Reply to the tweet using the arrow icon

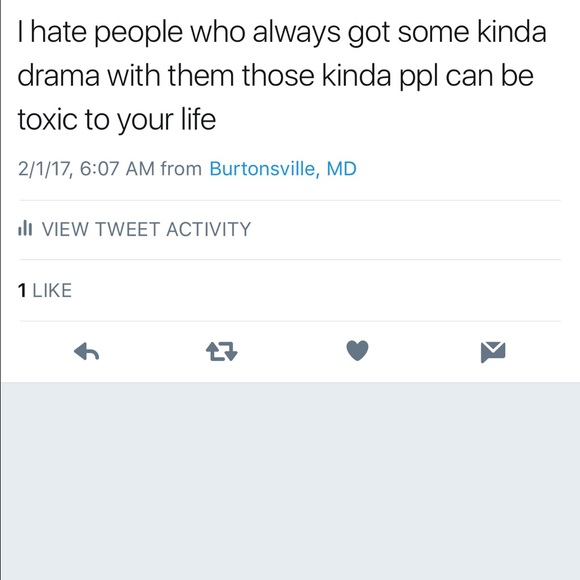(86, 351)
